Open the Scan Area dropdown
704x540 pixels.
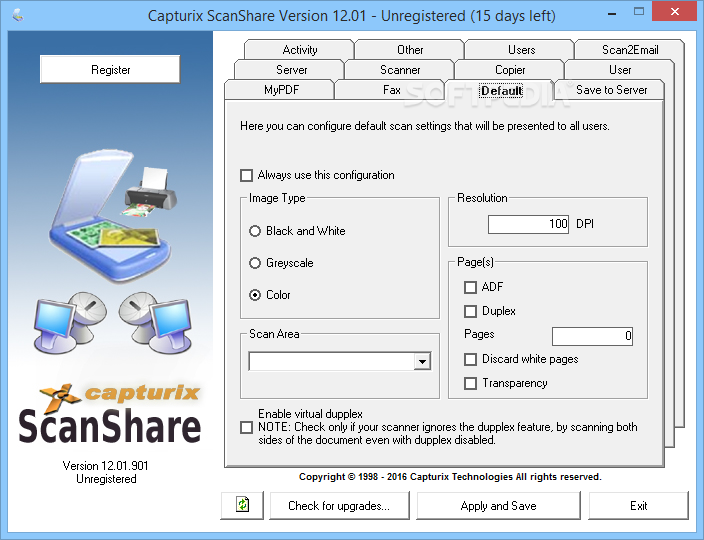click(422, 361)
